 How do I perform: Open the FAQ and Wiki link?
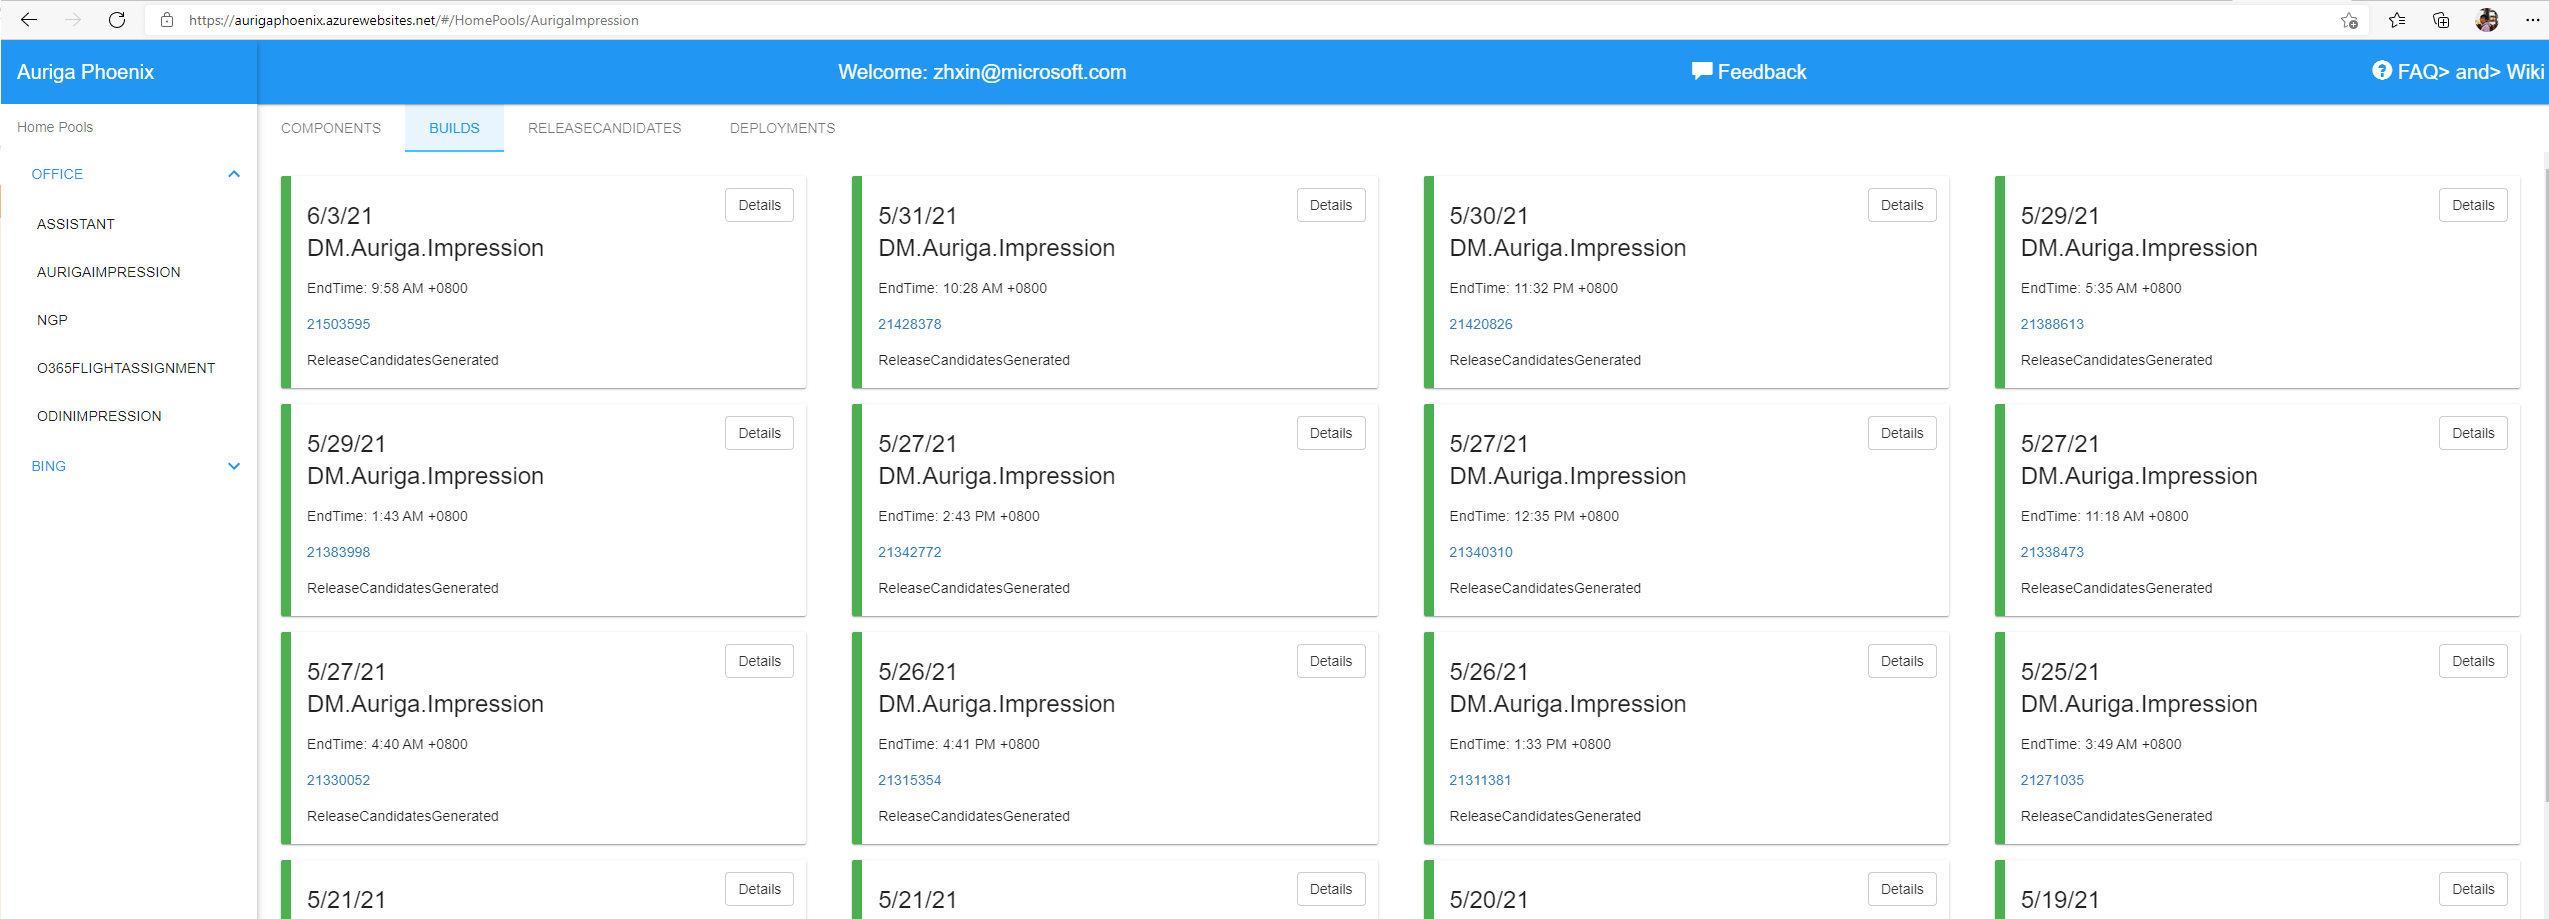2459,72
